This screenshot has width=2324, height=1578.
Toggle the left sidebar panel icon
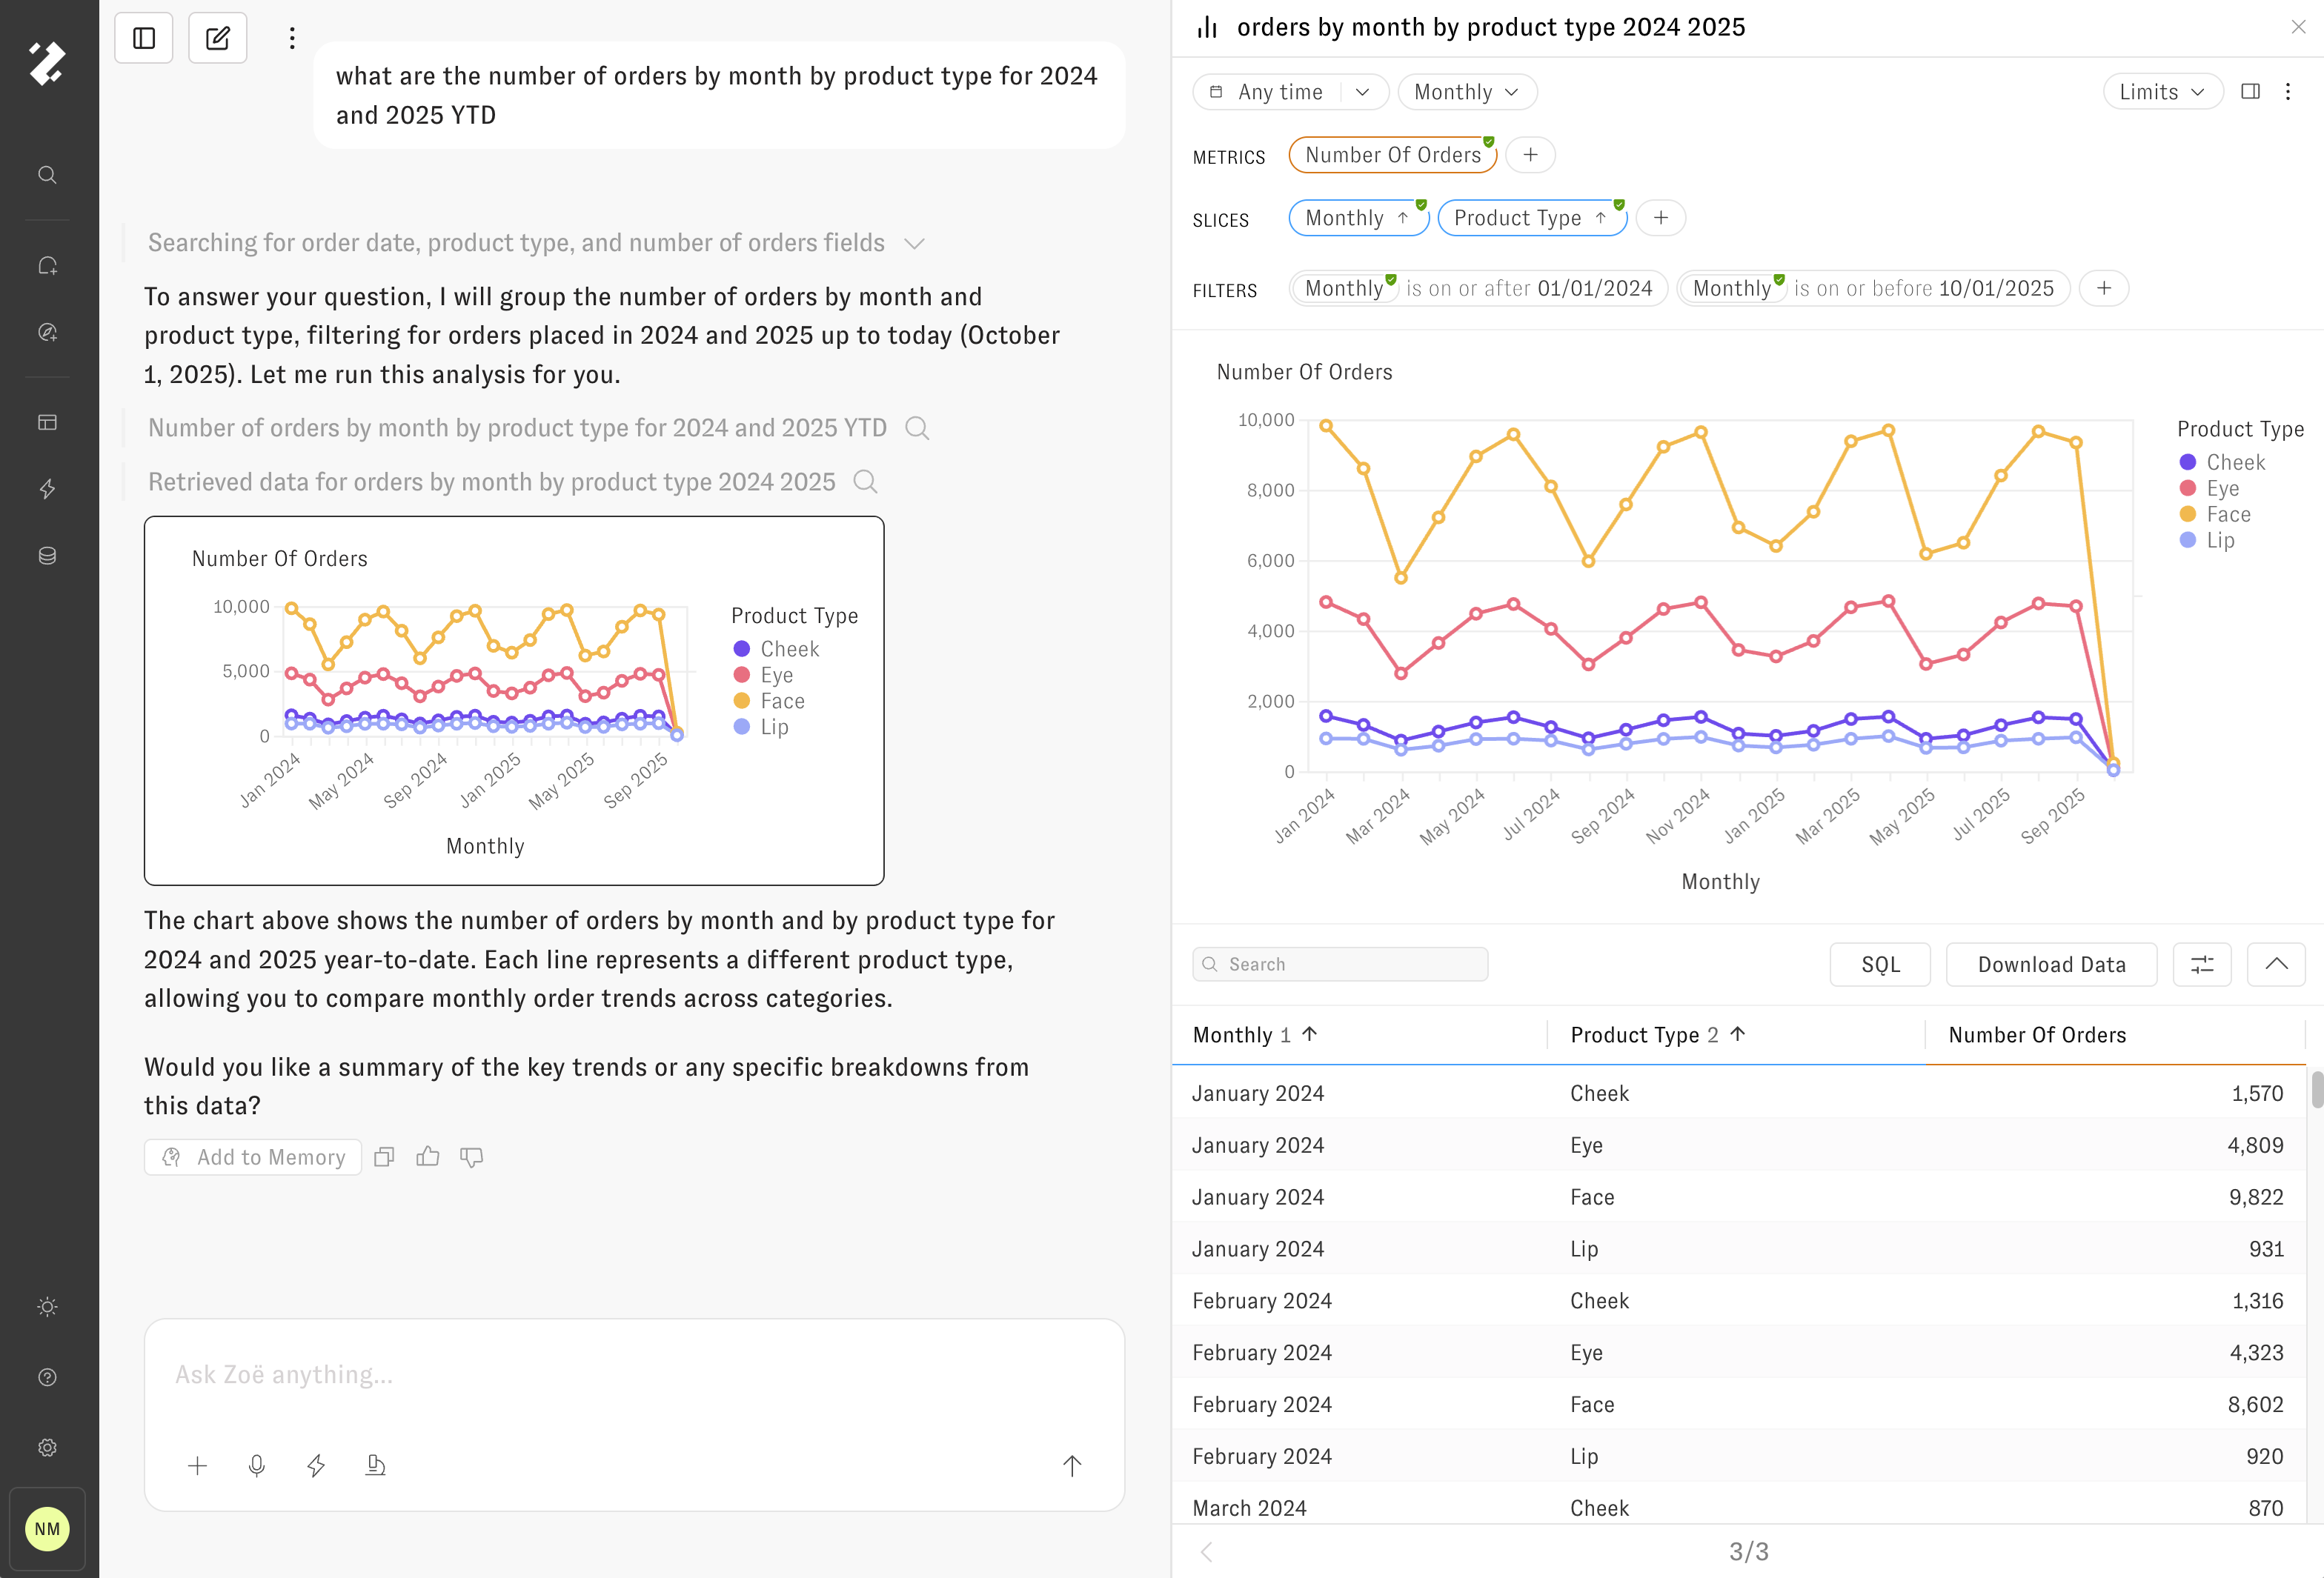pos(144,38)
